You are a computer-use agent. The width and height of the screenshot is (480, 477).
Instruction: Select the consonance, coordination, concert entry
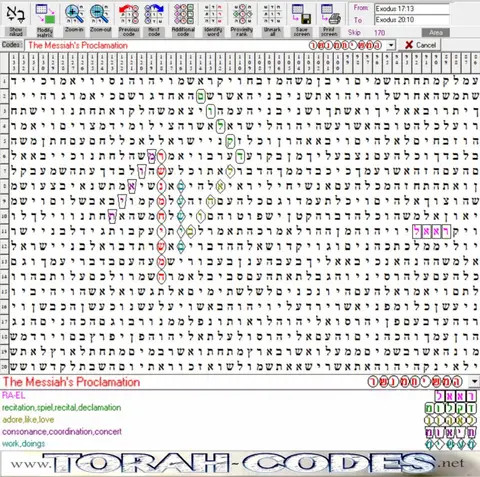point(62,432)
